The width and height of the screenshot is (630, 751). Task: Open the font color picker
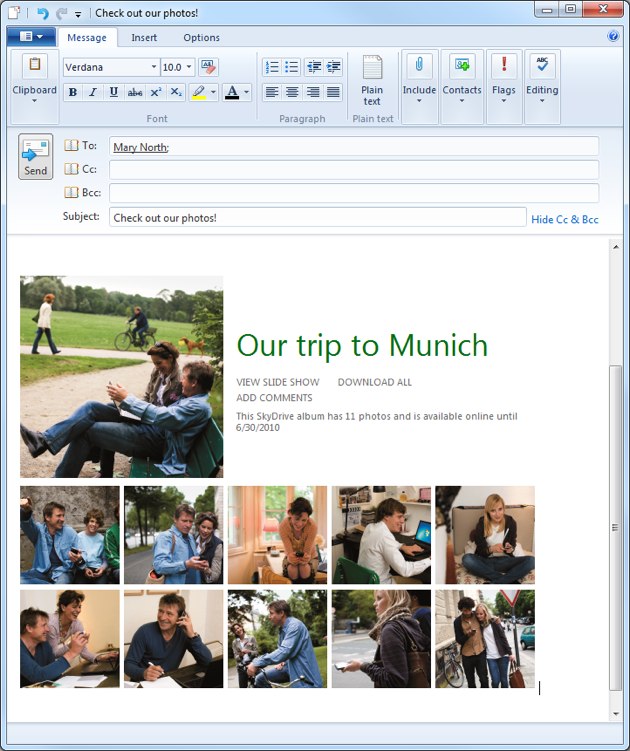point(243,92)
